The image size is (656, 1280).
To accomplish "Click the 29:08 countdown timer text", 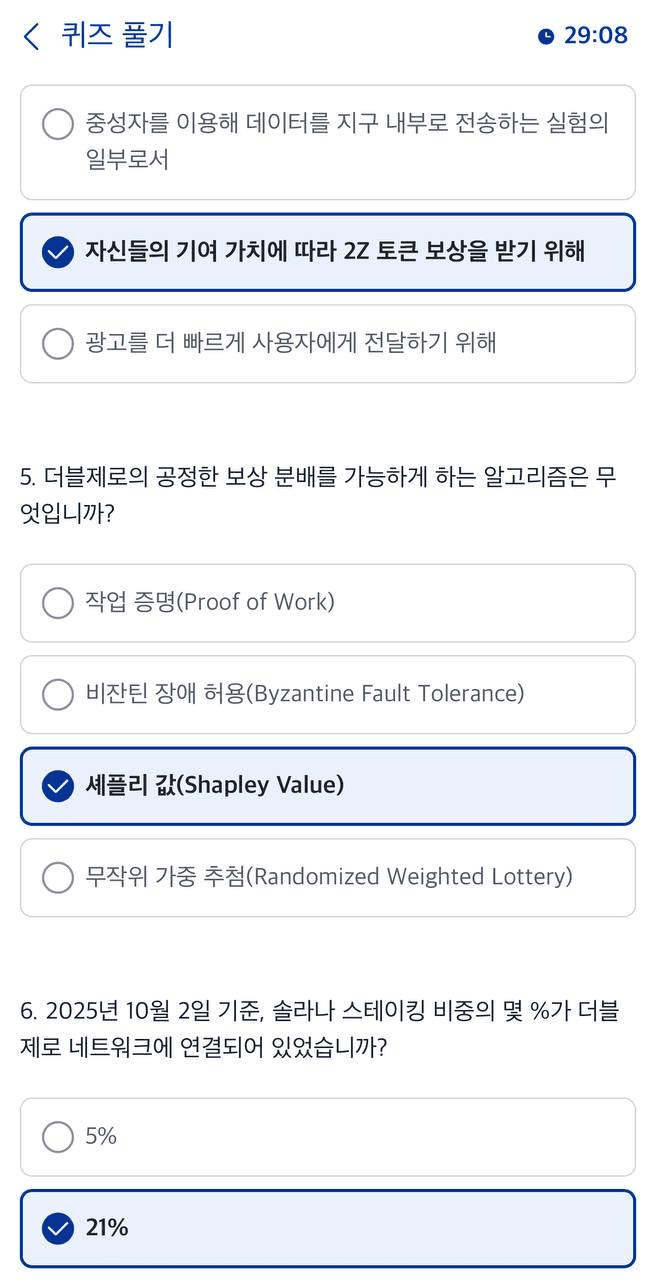I will [x=596, y=36].
